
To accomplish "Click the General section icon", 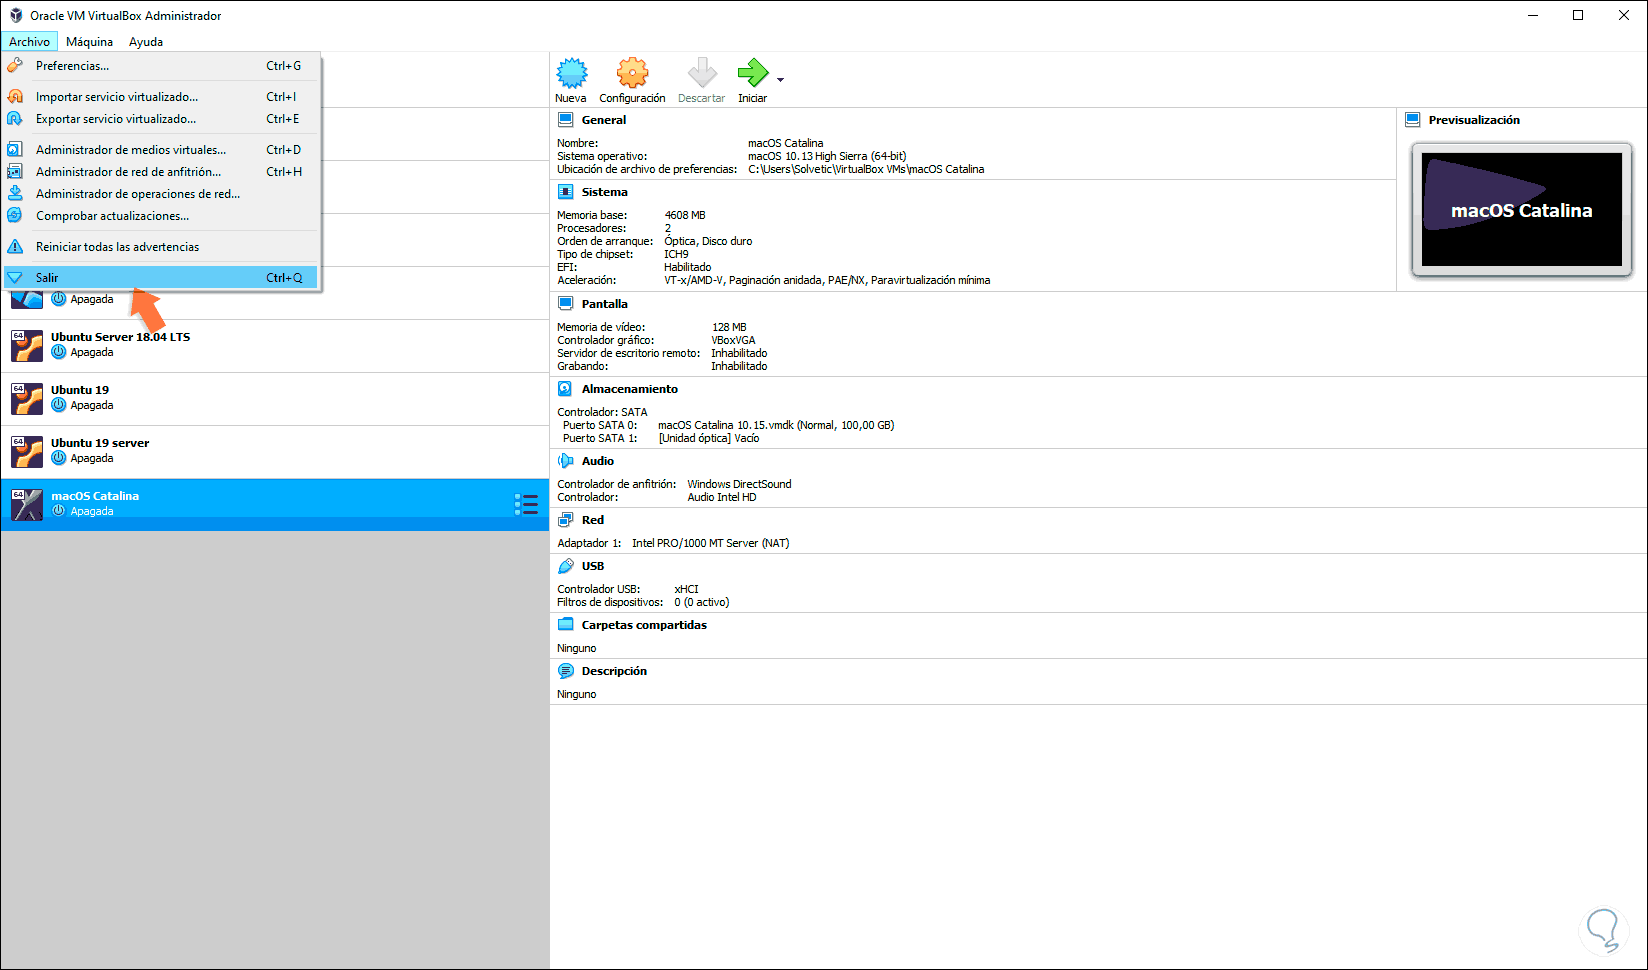I will click(x=565, y=120).
